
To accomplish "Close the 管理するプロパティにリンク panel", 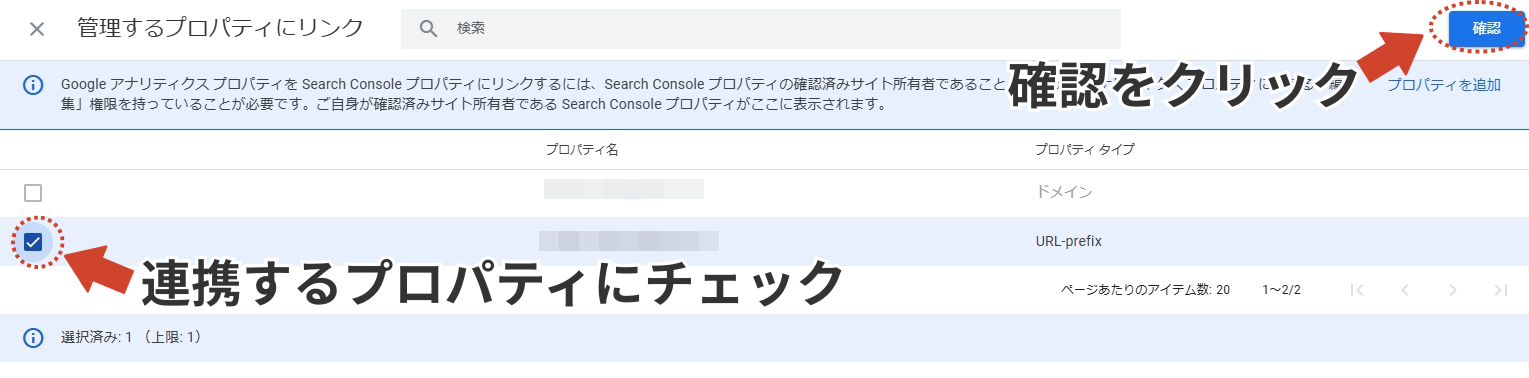I will (37, 28).
